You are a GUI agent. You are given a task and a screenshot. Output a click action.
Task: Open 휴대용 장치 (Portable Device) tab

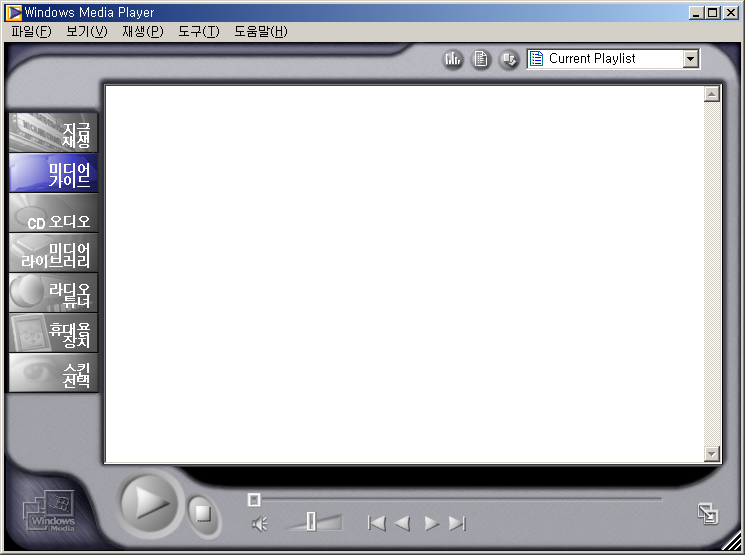pos(53,332)
